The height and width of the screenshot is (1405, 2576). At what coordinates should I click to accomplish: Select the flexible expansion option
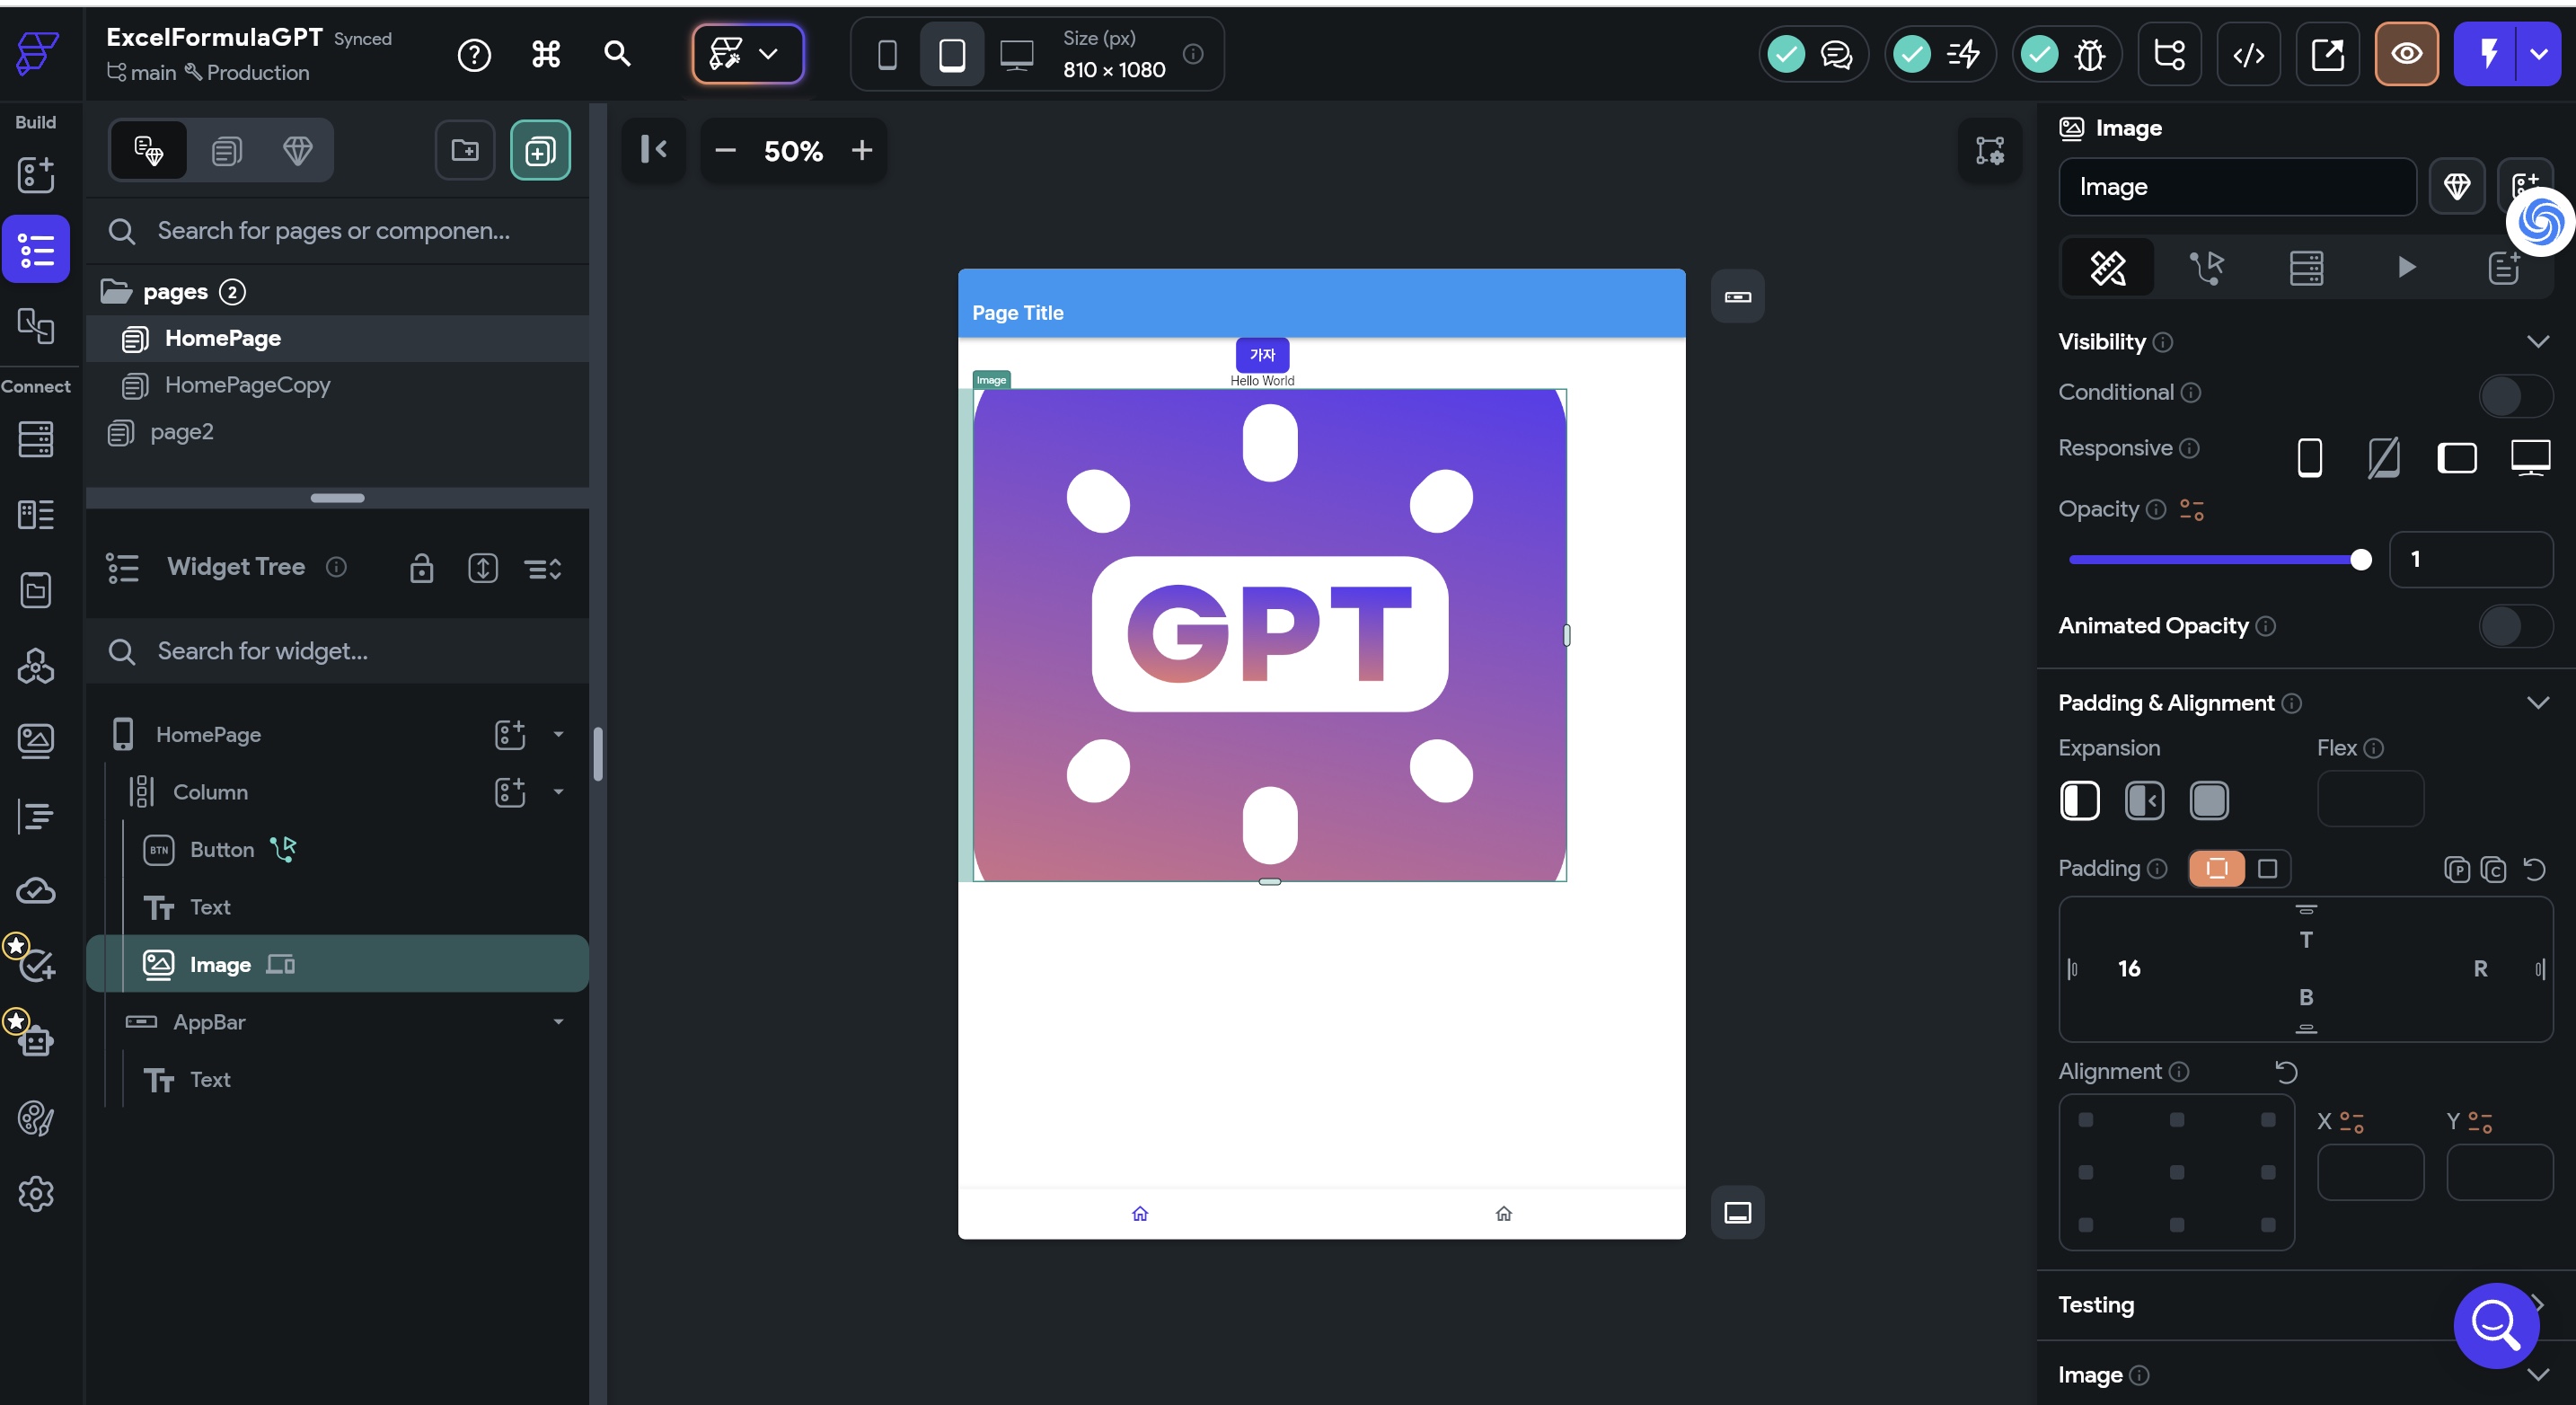[2144, 800]
